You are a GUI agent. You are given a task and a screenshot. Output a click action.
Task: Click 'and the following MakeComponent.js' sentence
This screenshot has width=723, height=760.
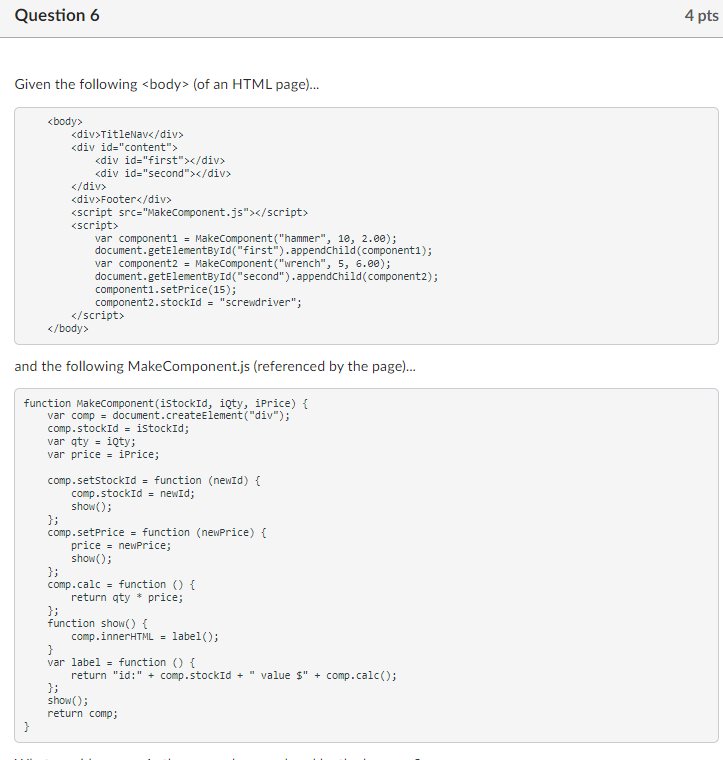pyautogui.click(x=215, y=366)
